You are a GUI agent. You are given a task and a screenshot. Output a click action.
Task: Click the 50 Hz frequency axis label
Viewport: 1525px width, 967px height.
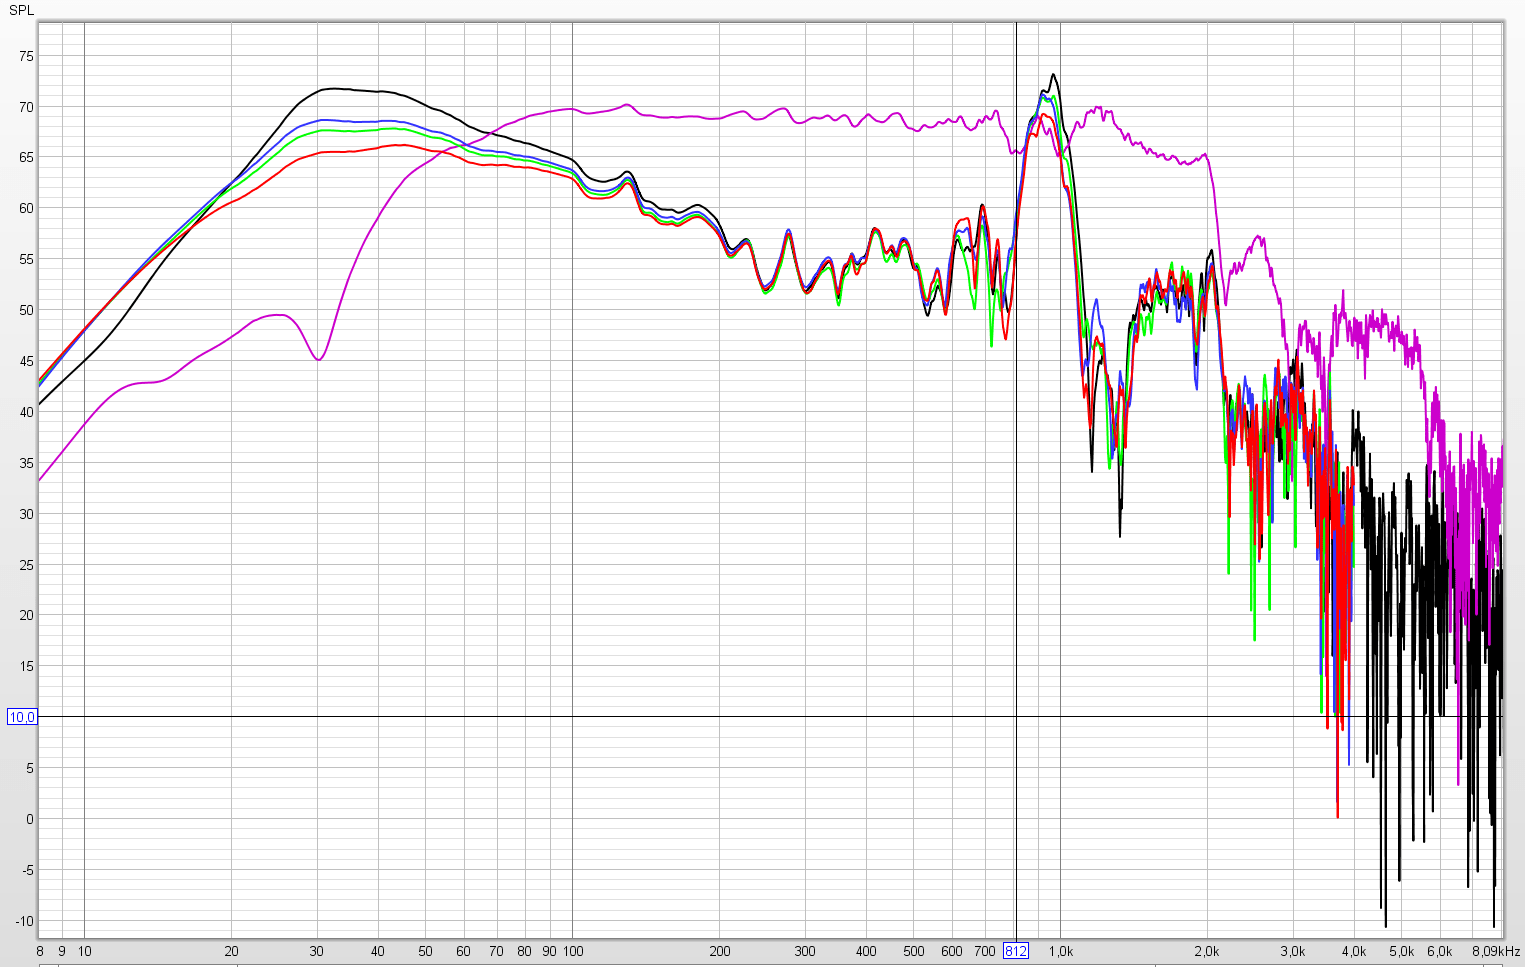tap(425, 952)
